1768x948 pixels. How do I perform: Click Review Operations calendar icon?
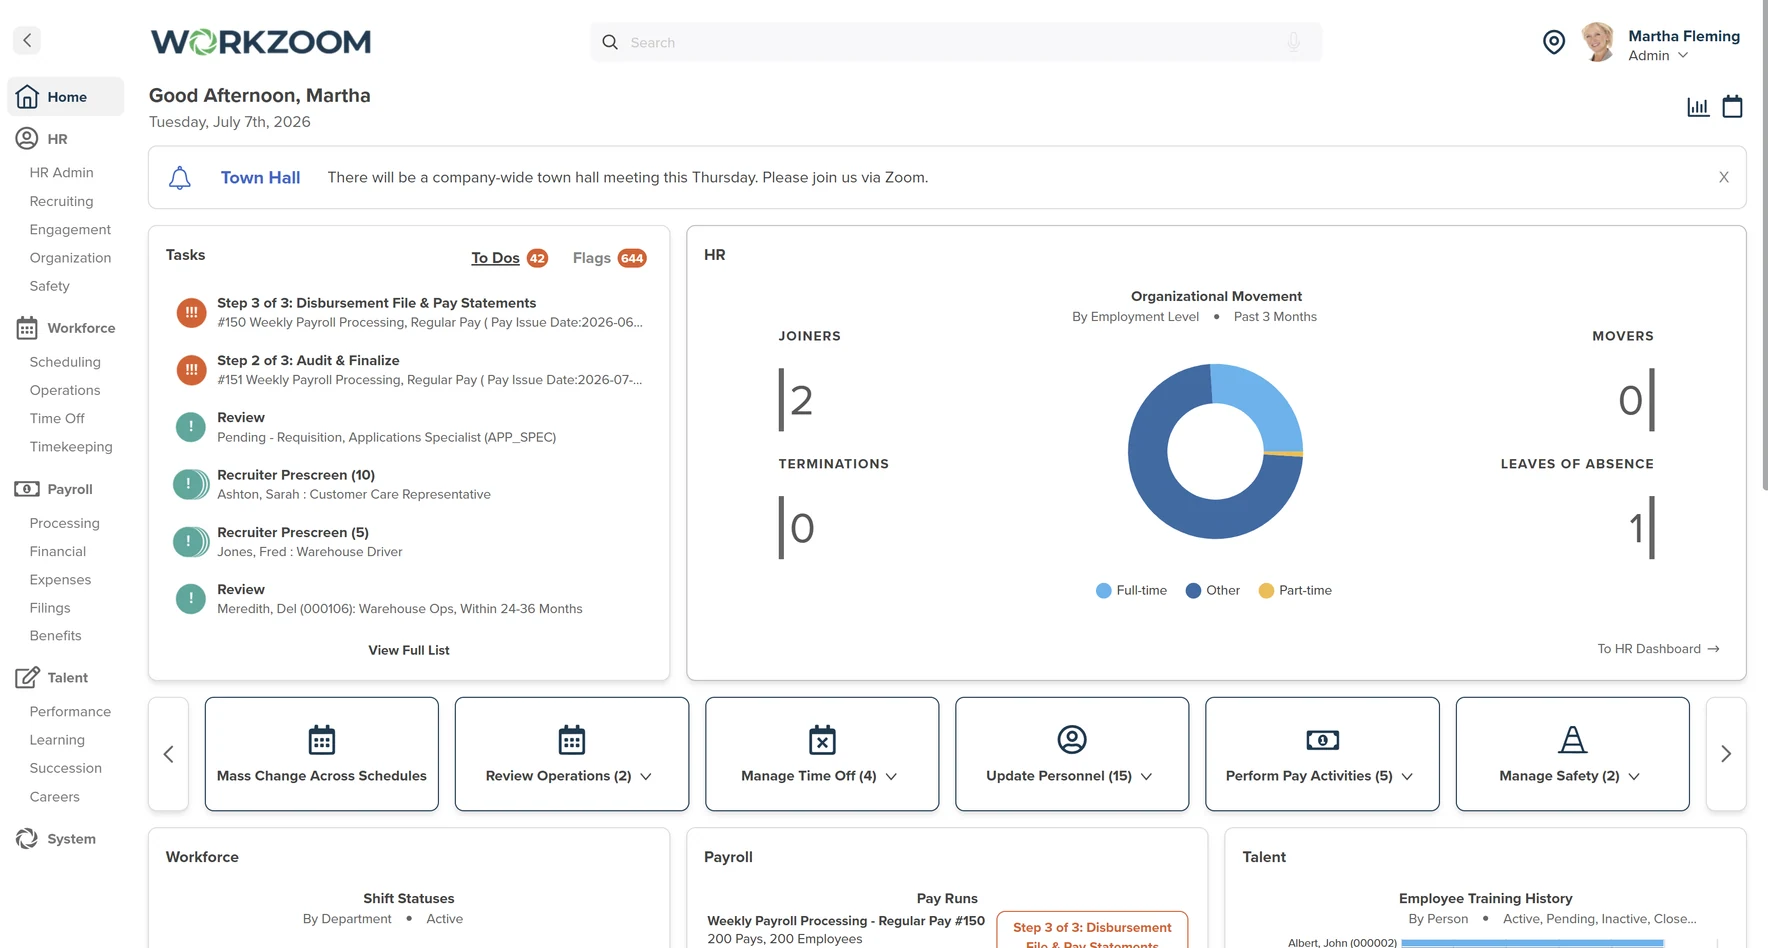point(572,740)
